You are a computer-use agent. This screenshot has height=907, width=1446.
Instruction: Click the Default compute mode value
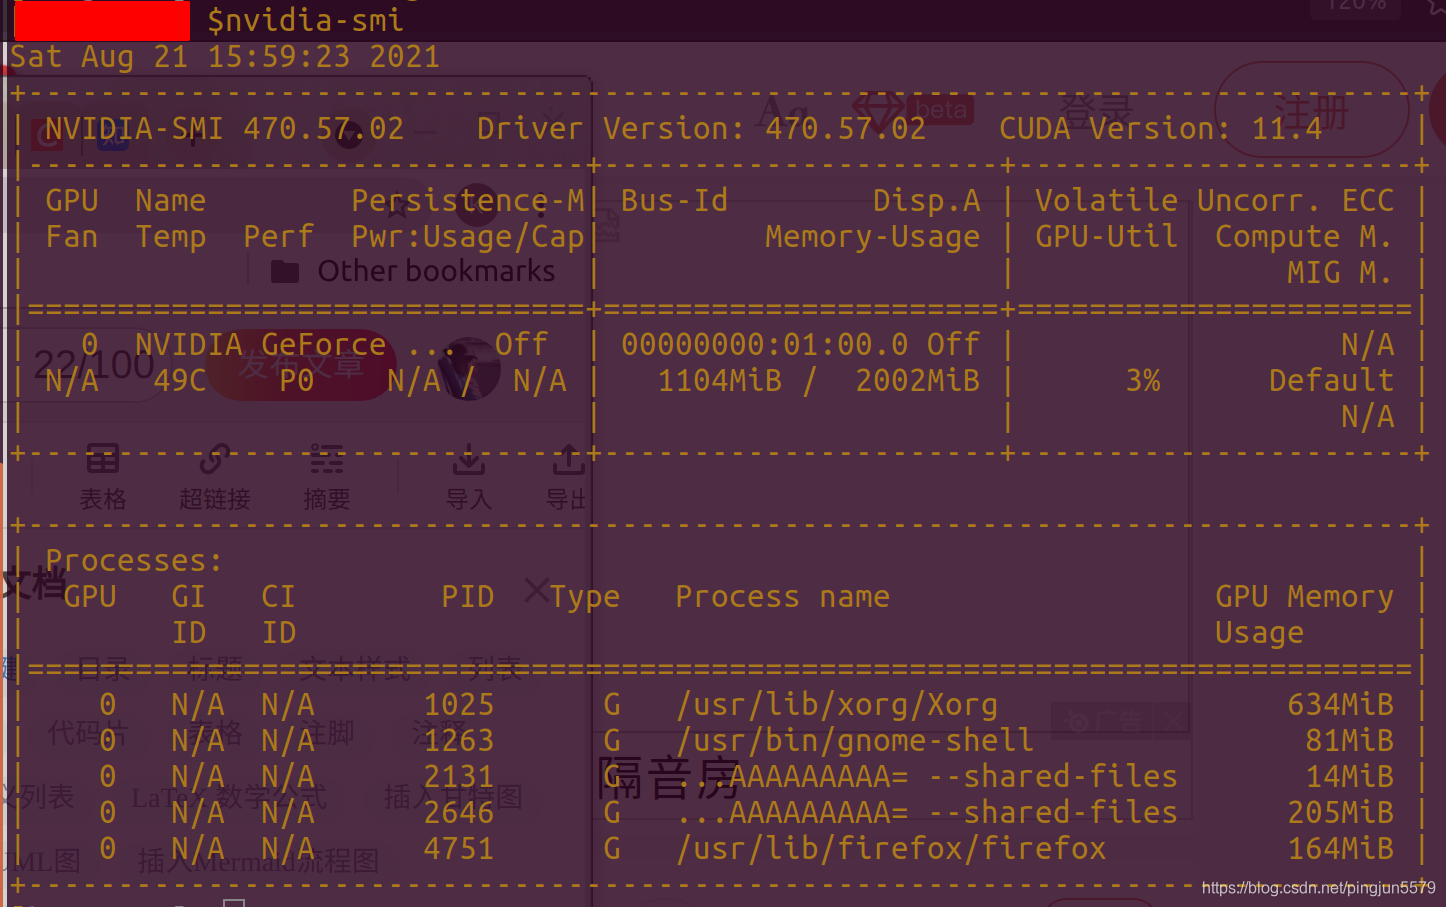tap(1332, 381)
